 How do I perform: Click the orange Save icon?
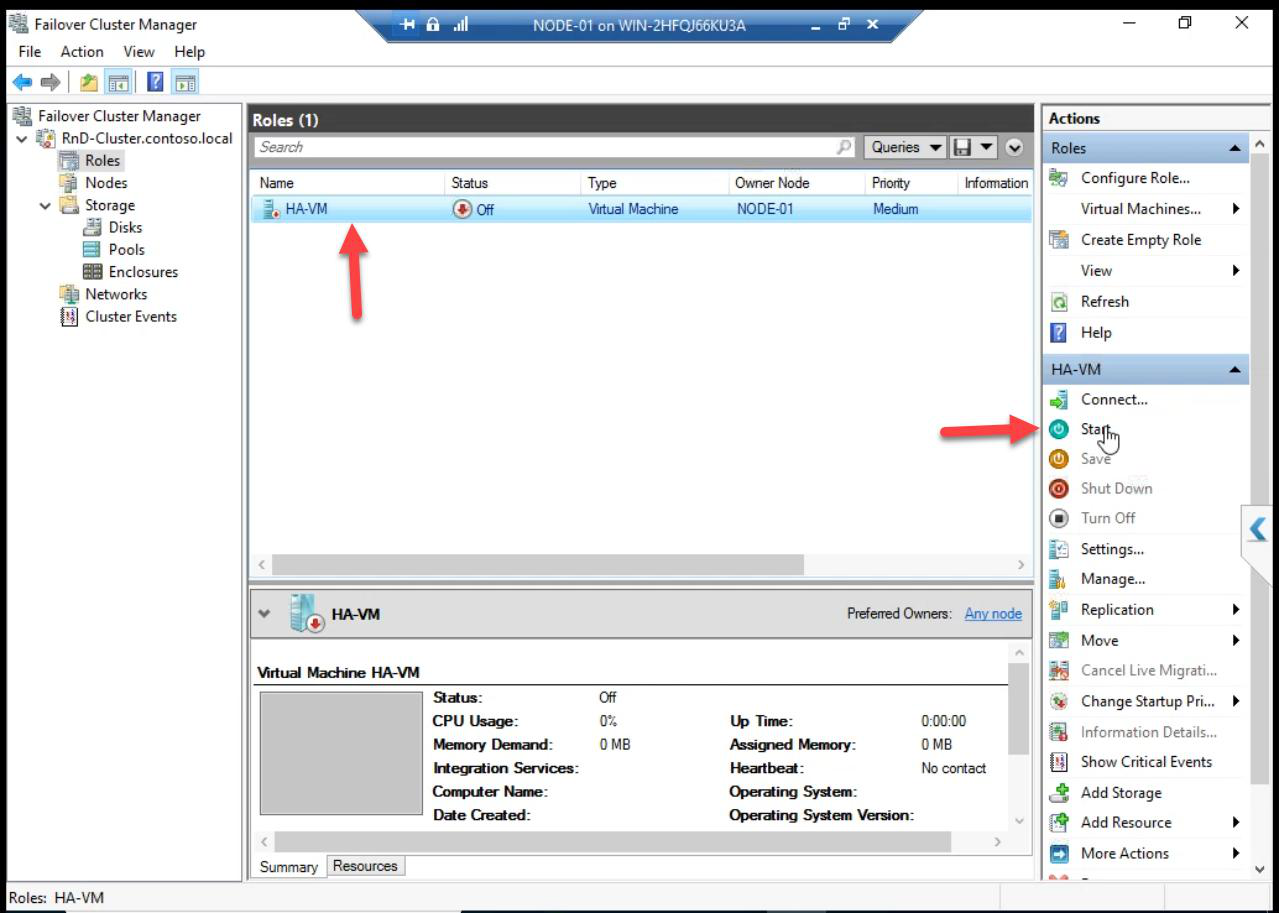(x=1059, y=459)
